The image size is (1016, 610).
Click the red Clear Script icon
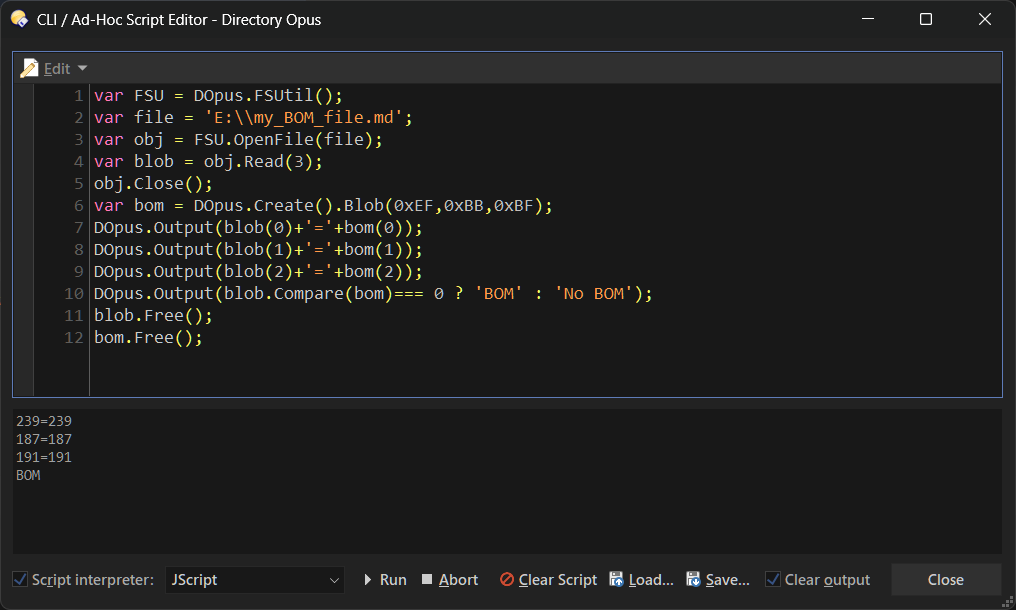[507, 580]
